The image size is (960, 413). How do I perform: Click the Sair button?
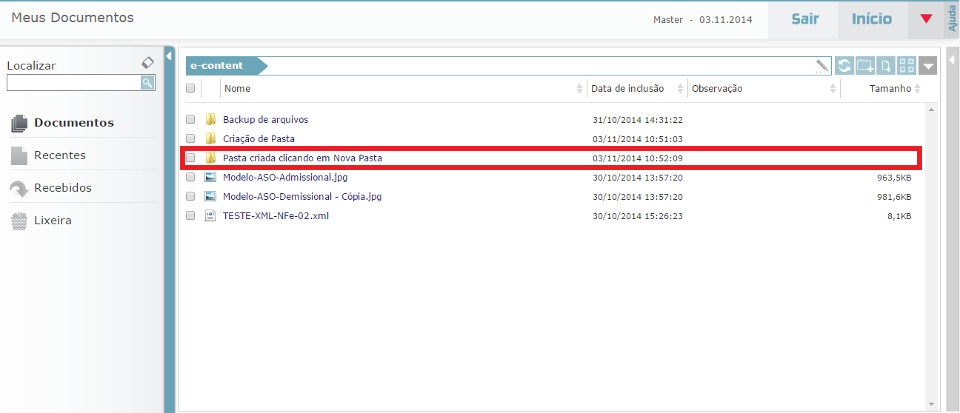805,19
